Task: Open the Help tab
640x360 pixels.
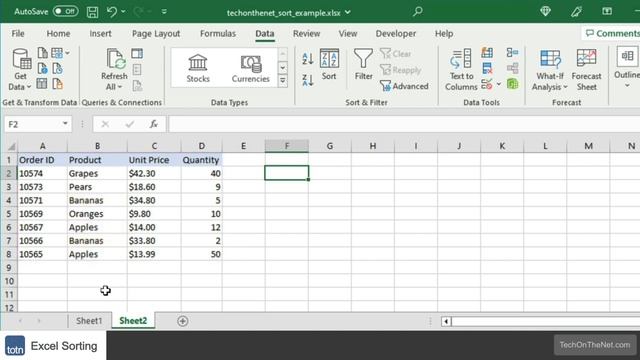Action: pyautogui.click(x=444, y=33)
